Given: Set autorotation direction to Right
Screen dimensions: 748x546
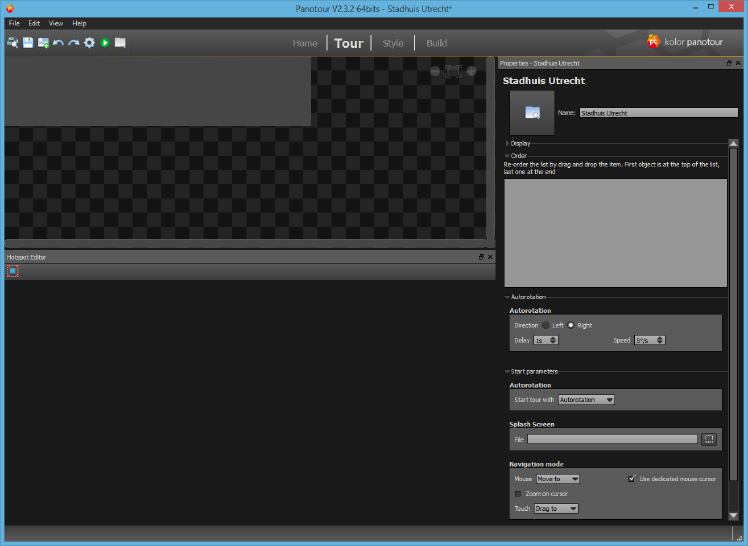Looking at the screenshot, I should click(x=571, y=325).
